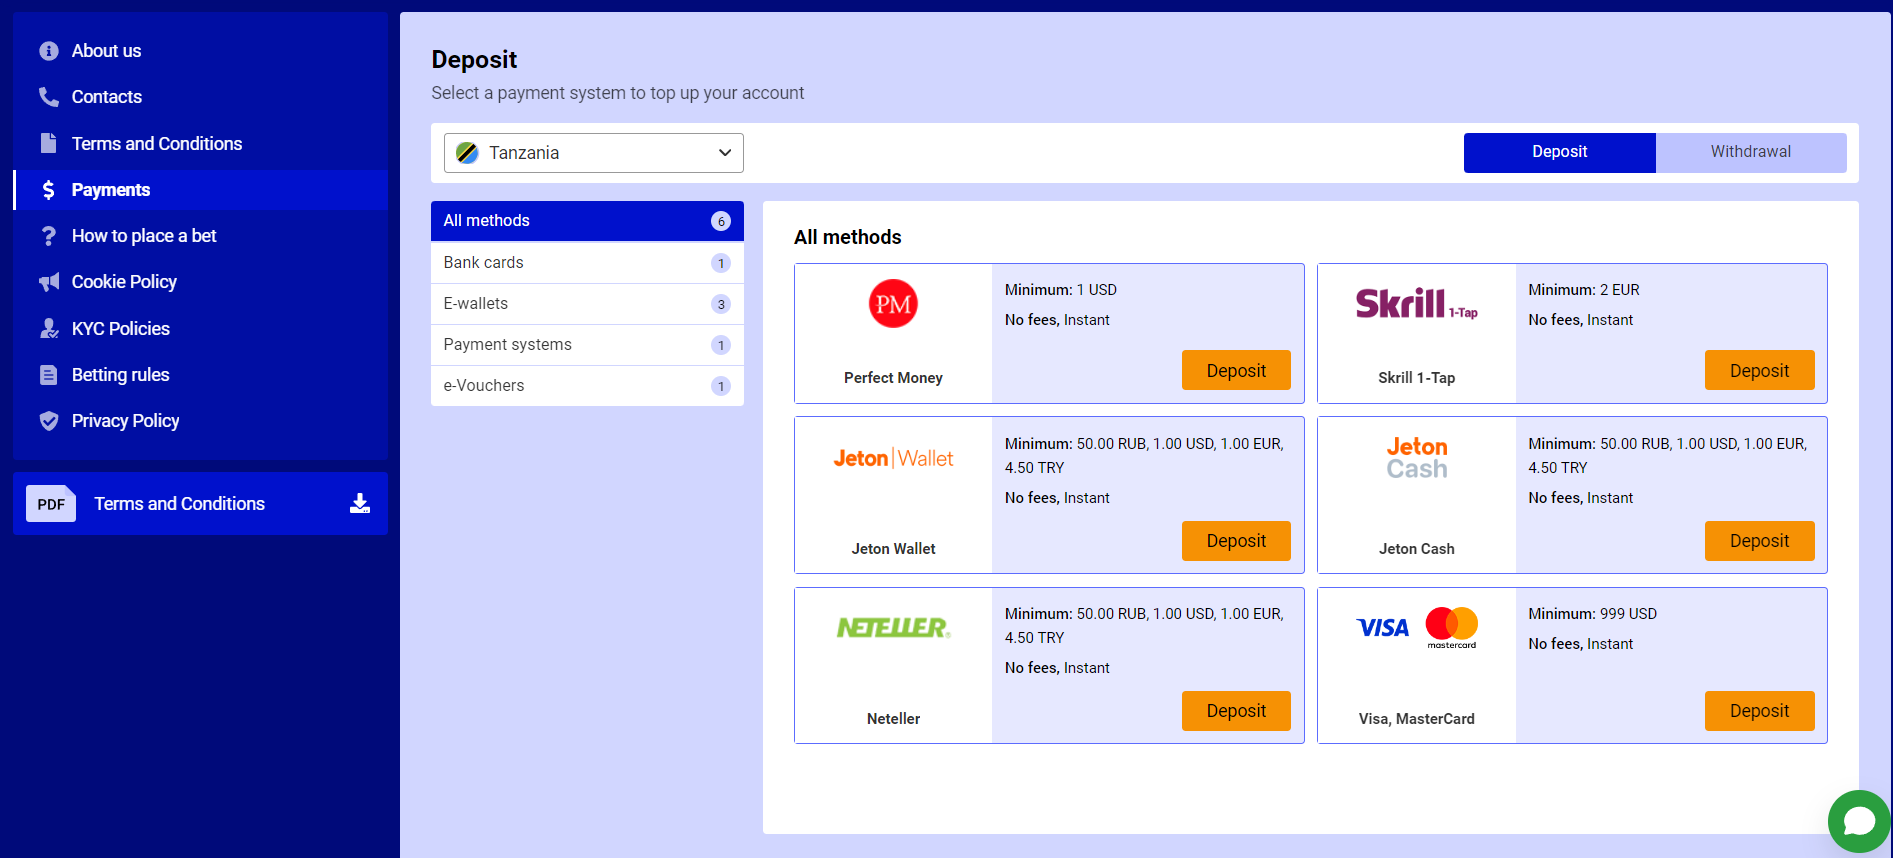The width and height of the screenshot is (1893, 858).
Task: Click the Contacts phone icon
Action: click(48, 97)
